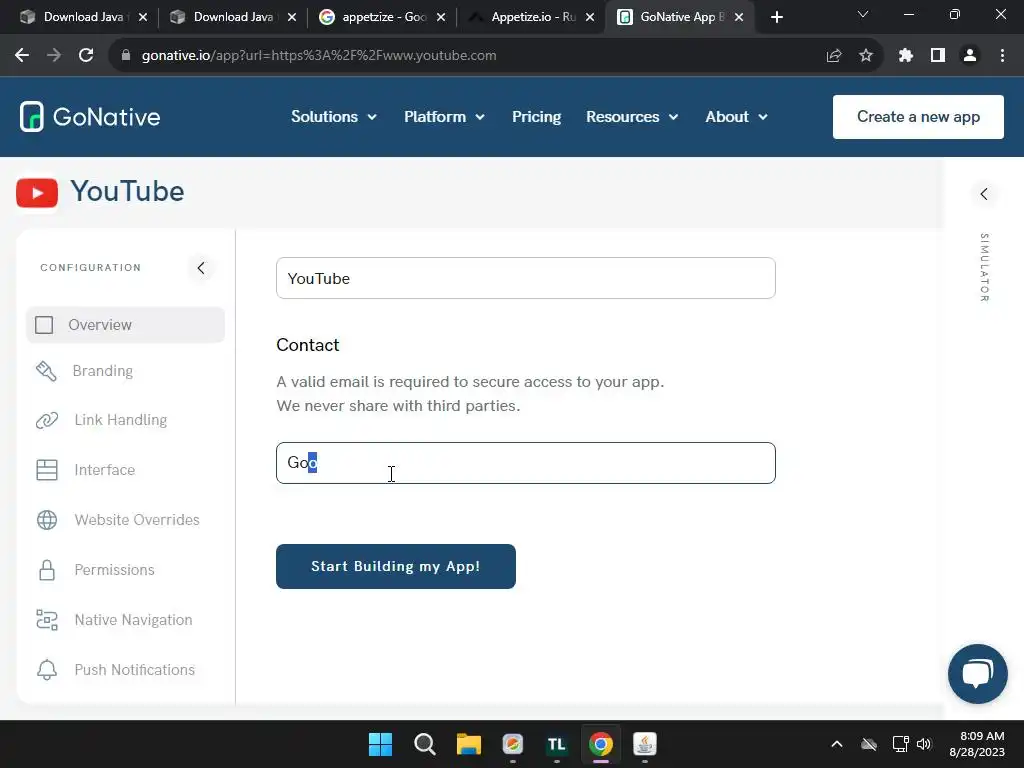This screenshot has height=768, width=1024.
Task: Expand the Platform dropdown menu
Action: click(444, 117)
